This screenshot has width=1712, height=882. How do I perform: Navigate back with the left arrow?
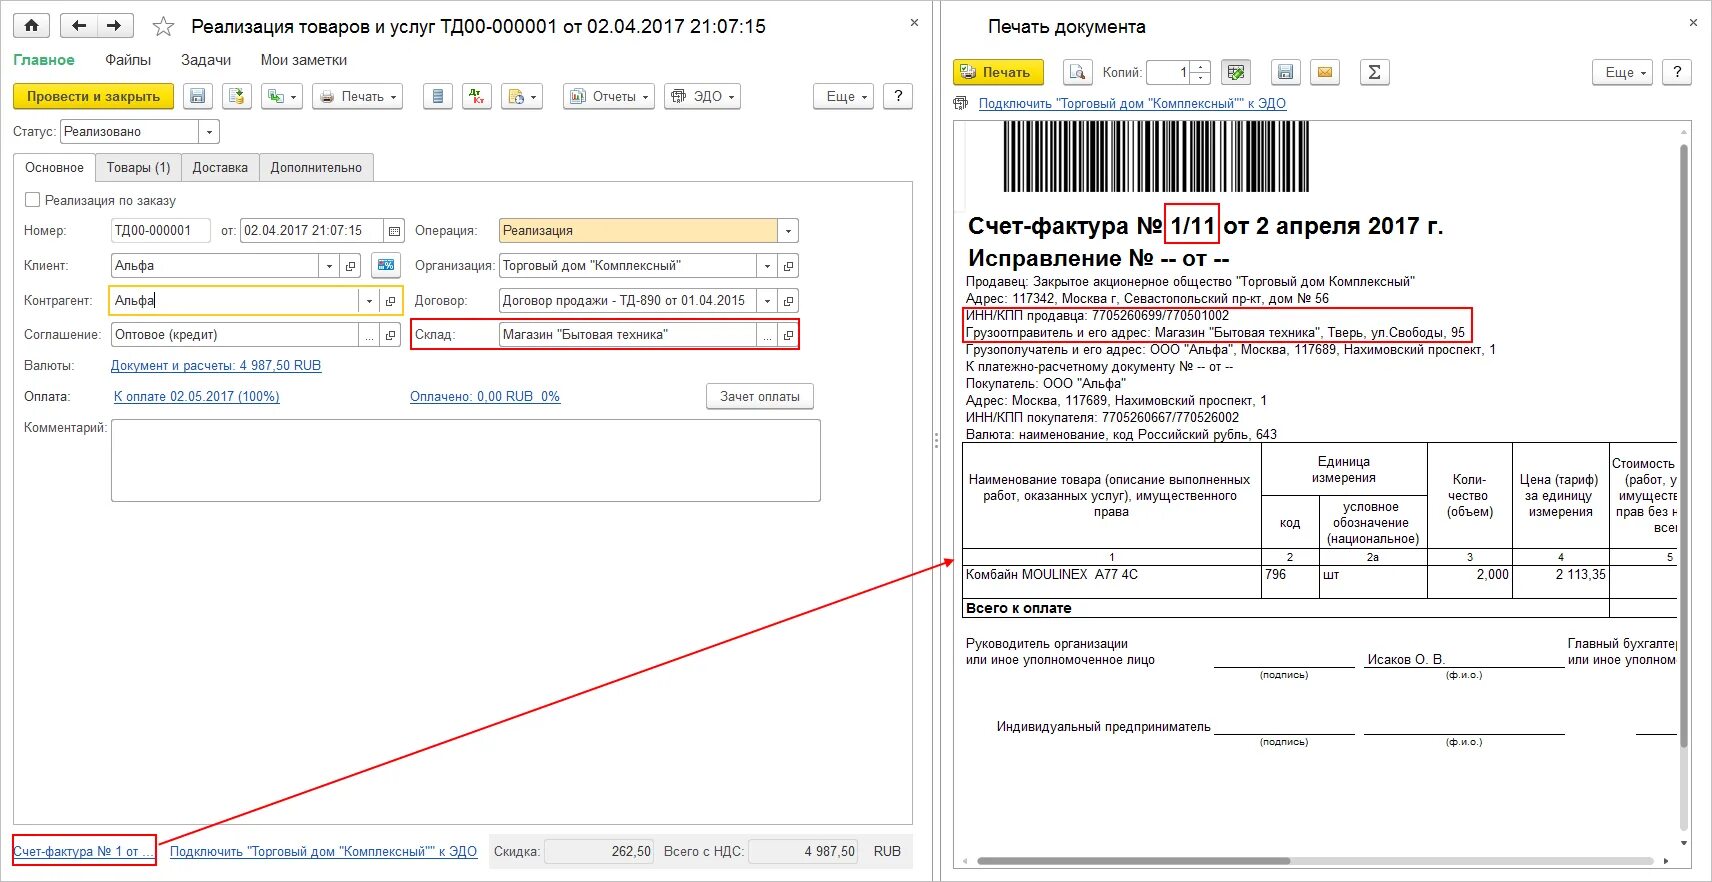79,26
